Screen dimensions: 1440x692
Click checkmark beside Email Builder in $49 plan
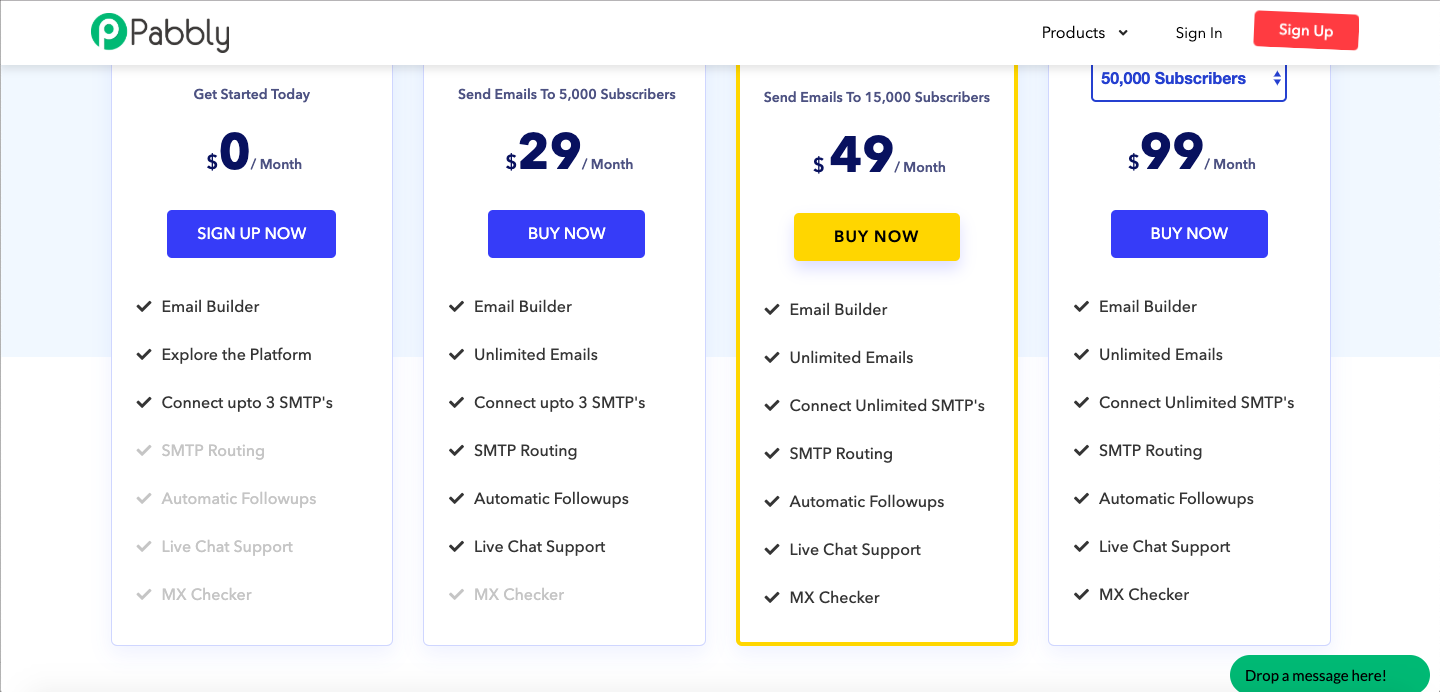(772, 309)
